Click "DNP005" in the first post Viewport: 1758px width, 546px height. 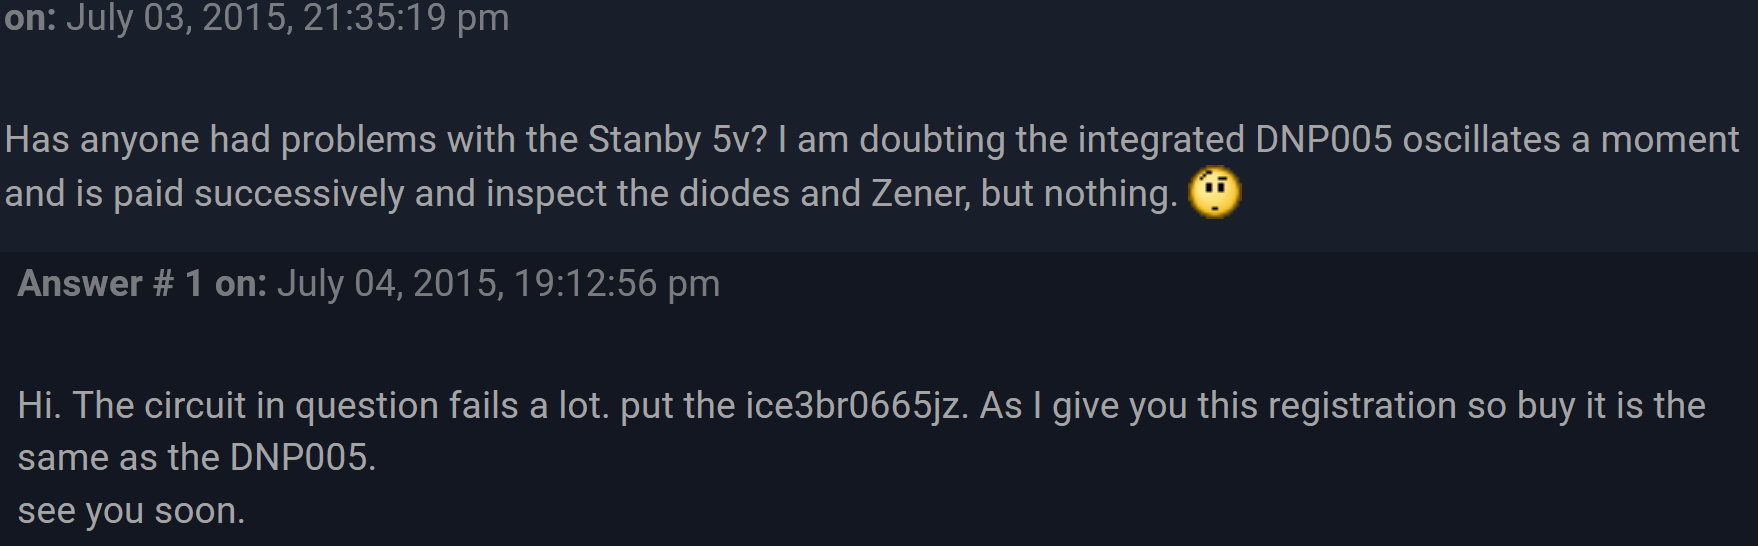1323,140
